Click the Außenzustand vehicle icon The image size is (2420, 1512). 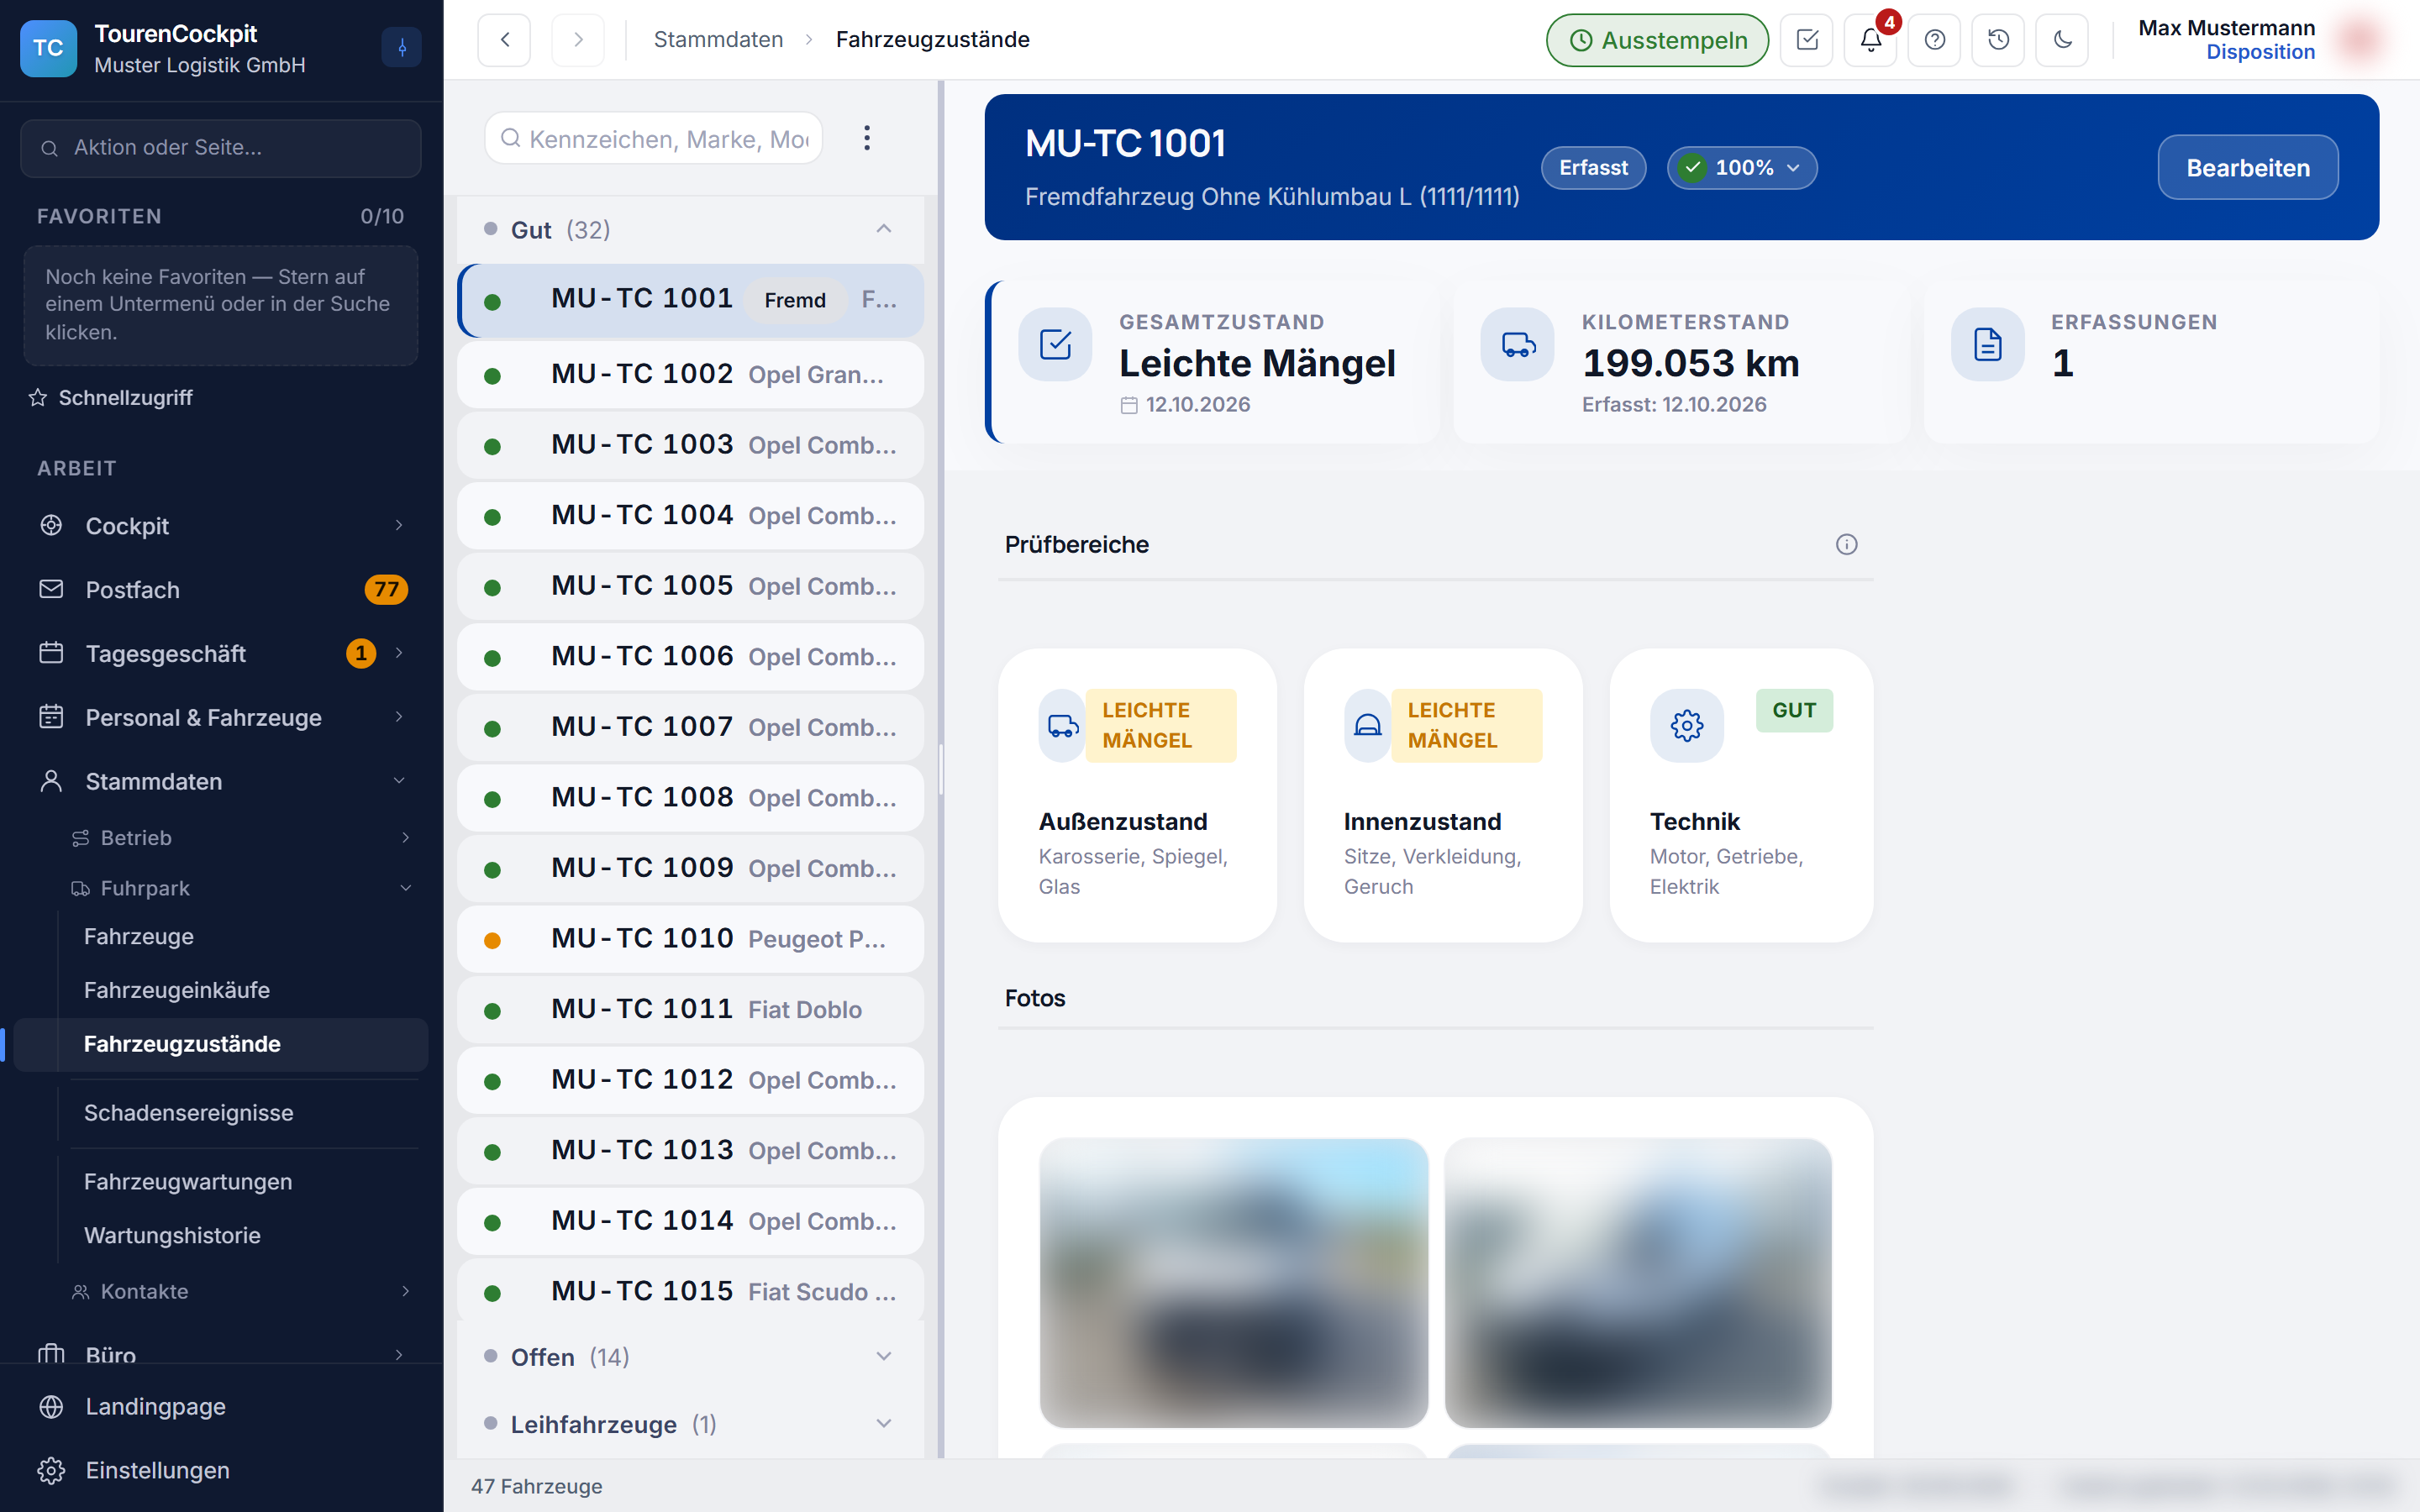pos(1063,725)
